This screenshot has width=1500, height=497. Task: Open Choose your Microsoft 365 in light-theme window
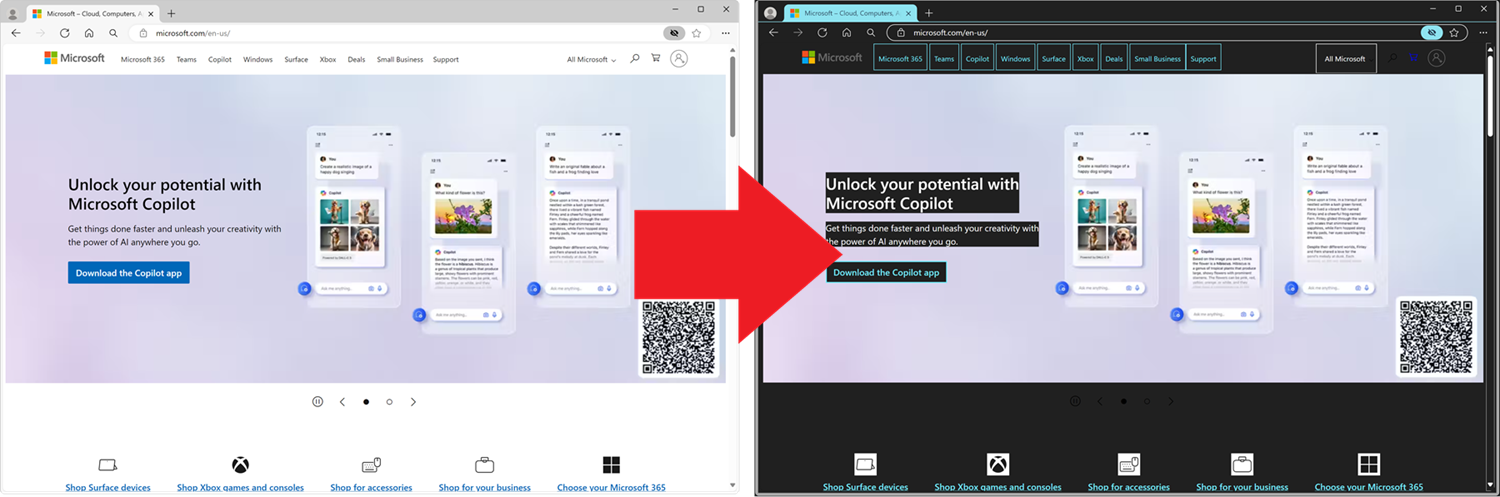pyautogui.click(x=611, y=487)
